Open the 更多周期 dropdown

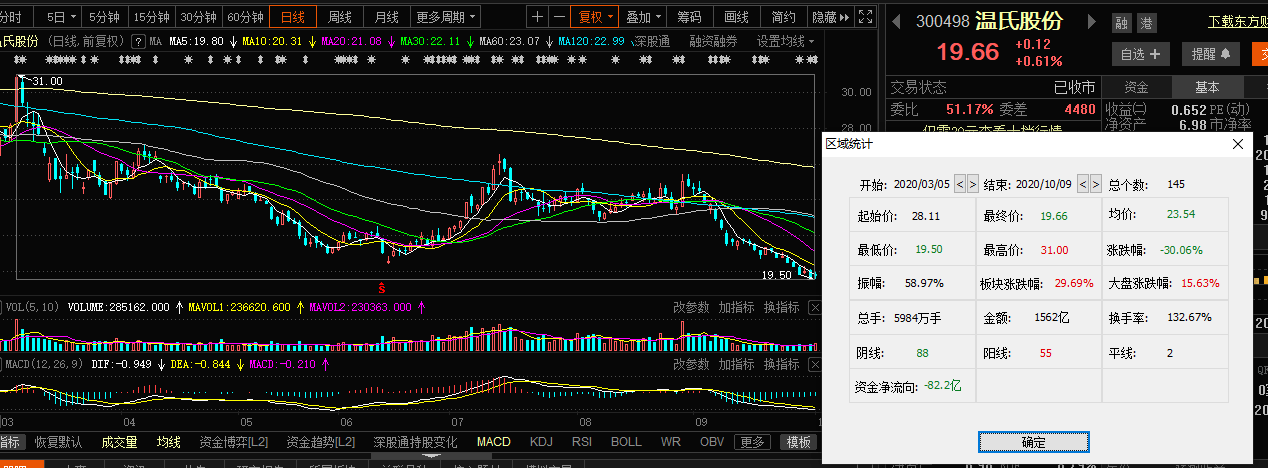tap(445, 17)
